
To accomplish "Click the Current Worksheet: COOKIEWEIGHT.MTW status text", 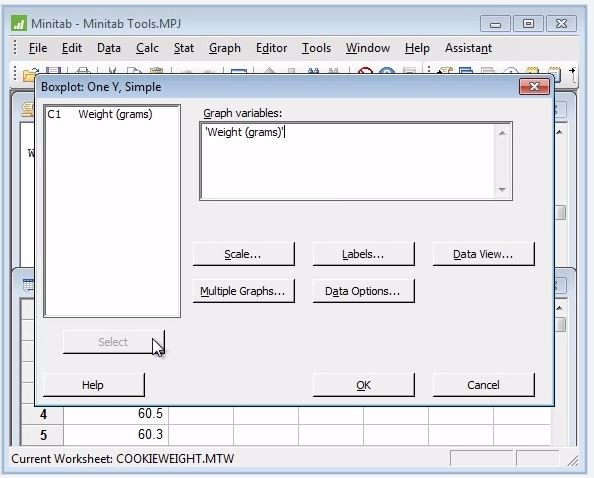I will click(x=123, y=459).
